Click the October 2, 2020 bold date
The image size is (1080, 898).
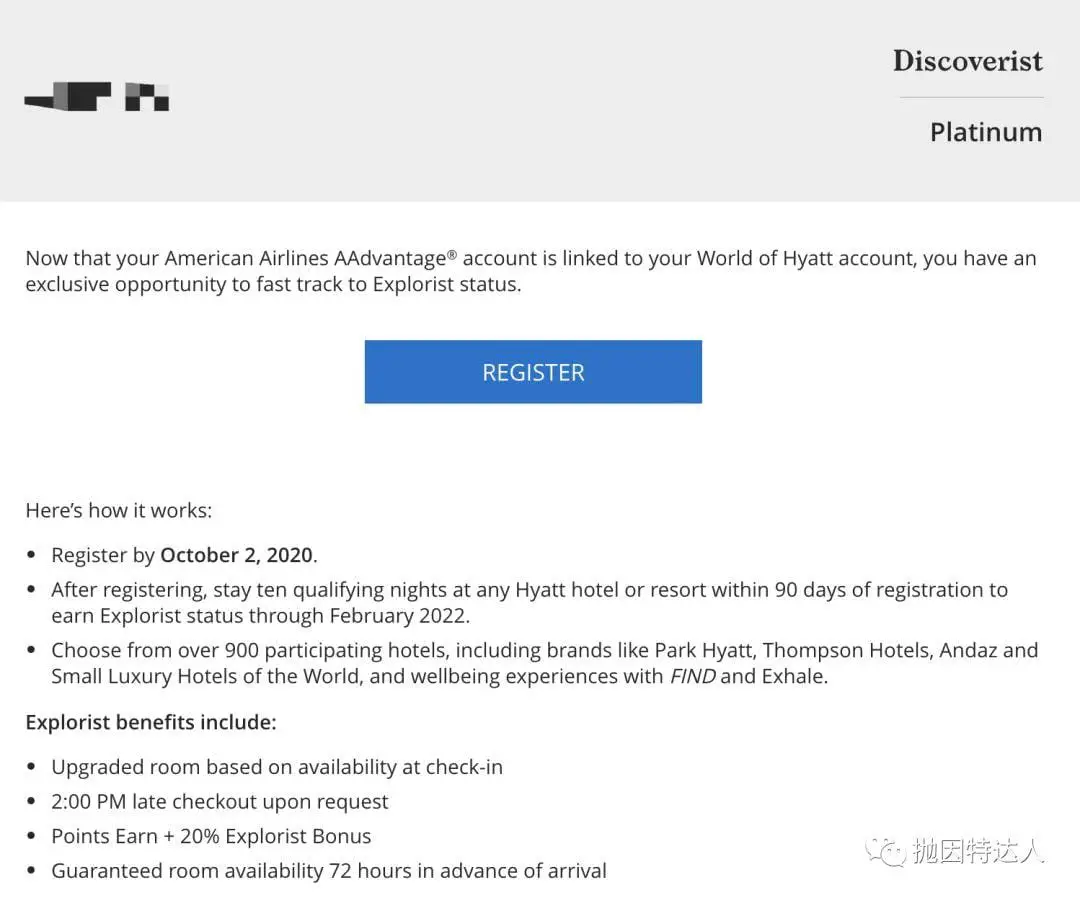(237, 555)
